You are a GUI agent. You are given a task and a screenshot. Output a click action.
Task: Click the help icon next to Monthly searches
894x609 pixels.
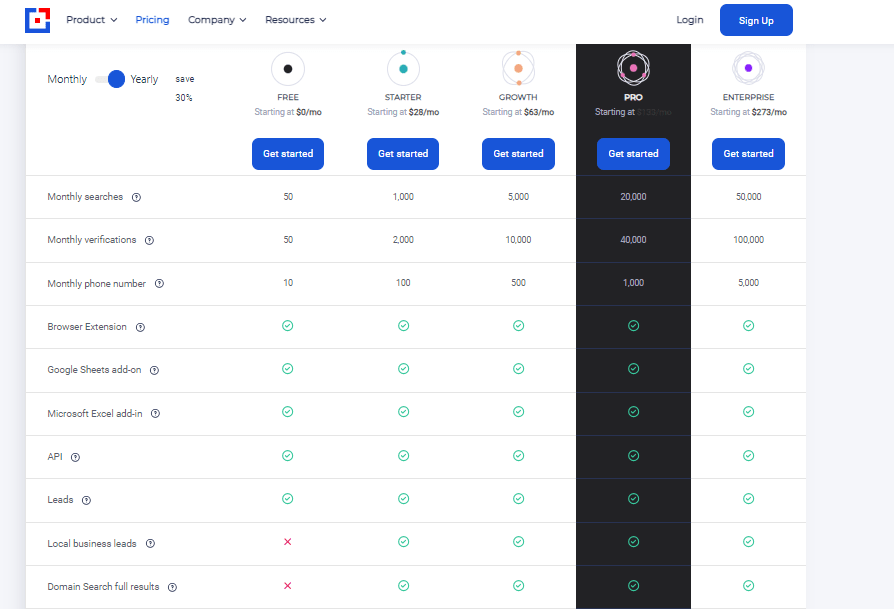pos(137,197)
